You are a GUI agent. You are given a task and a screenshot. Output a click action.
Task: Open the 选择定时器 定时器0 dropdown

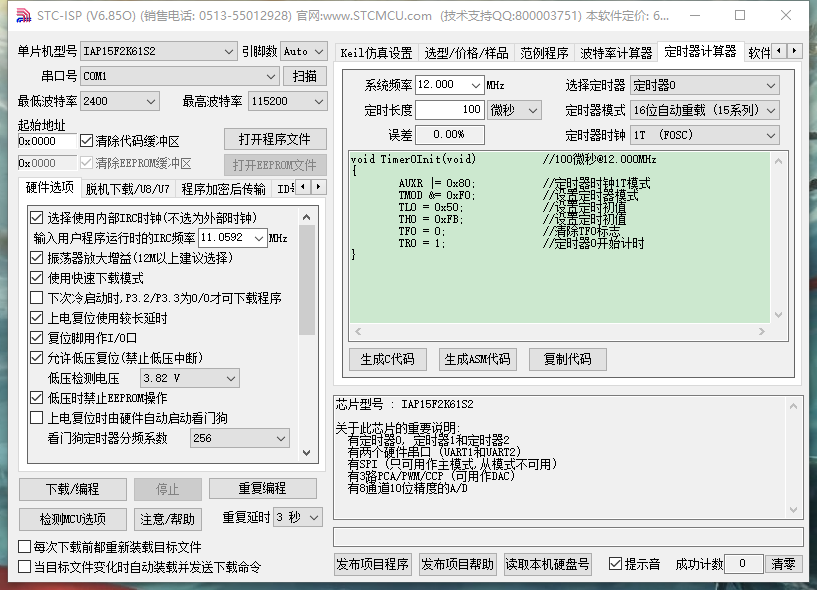[705, 85]
